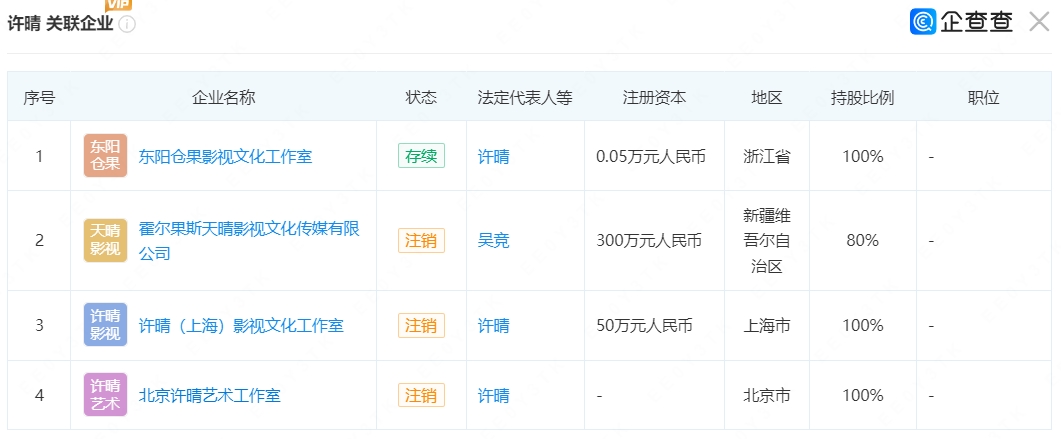Click the 浙江省 region cell

767,157
